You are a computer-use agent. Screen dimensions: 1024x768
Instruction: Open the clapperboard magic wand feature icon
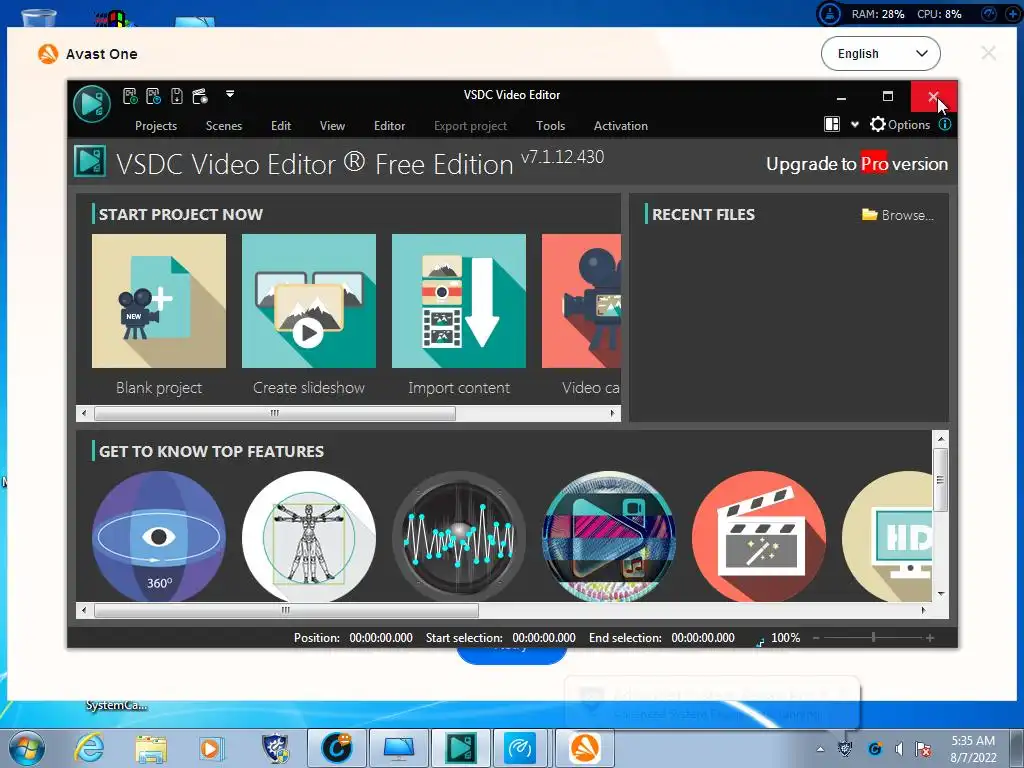[759, 536]
